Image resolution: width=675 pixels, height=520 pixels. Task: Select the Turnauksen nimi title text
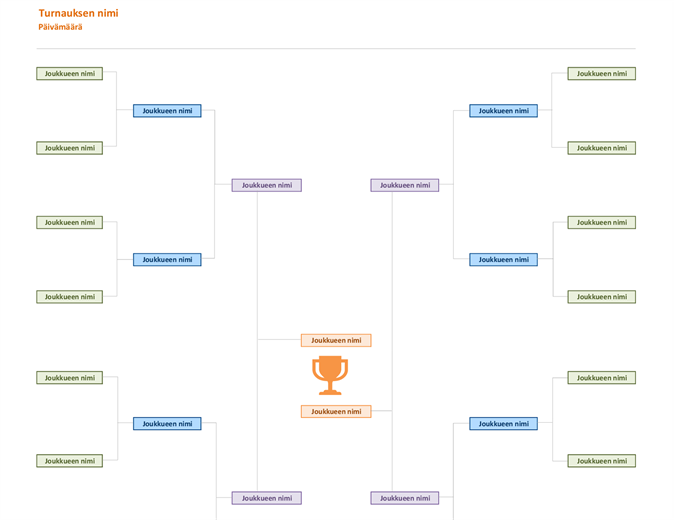[78, 13]
